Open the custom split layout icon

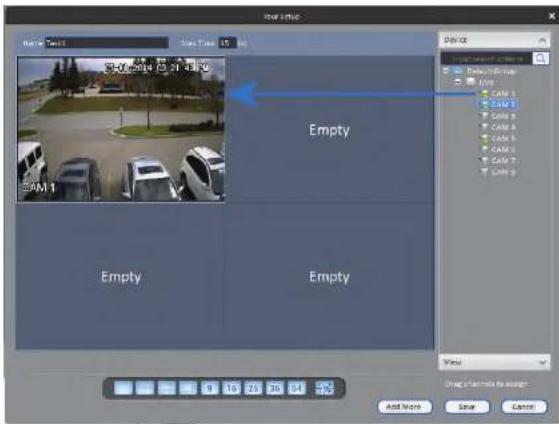(x=325, y=388)
